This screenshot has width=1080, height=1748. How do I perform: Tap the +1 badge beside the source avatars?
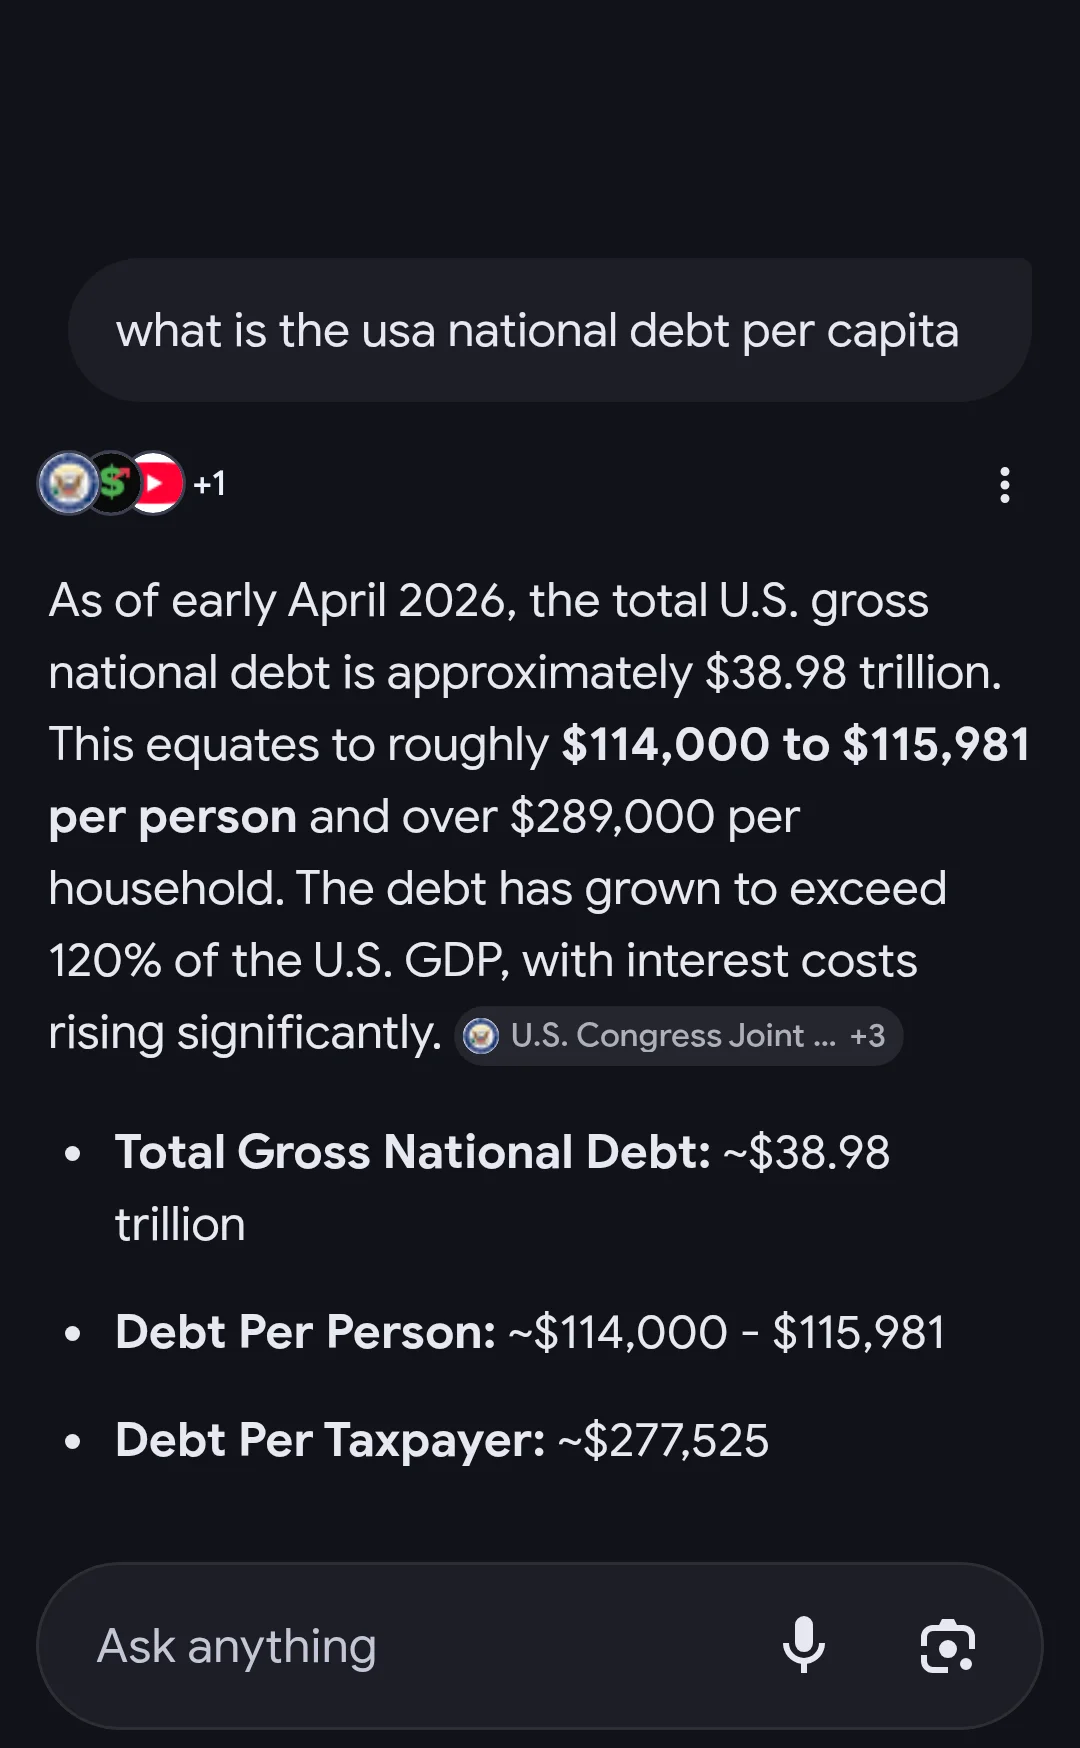pos(208,484)
